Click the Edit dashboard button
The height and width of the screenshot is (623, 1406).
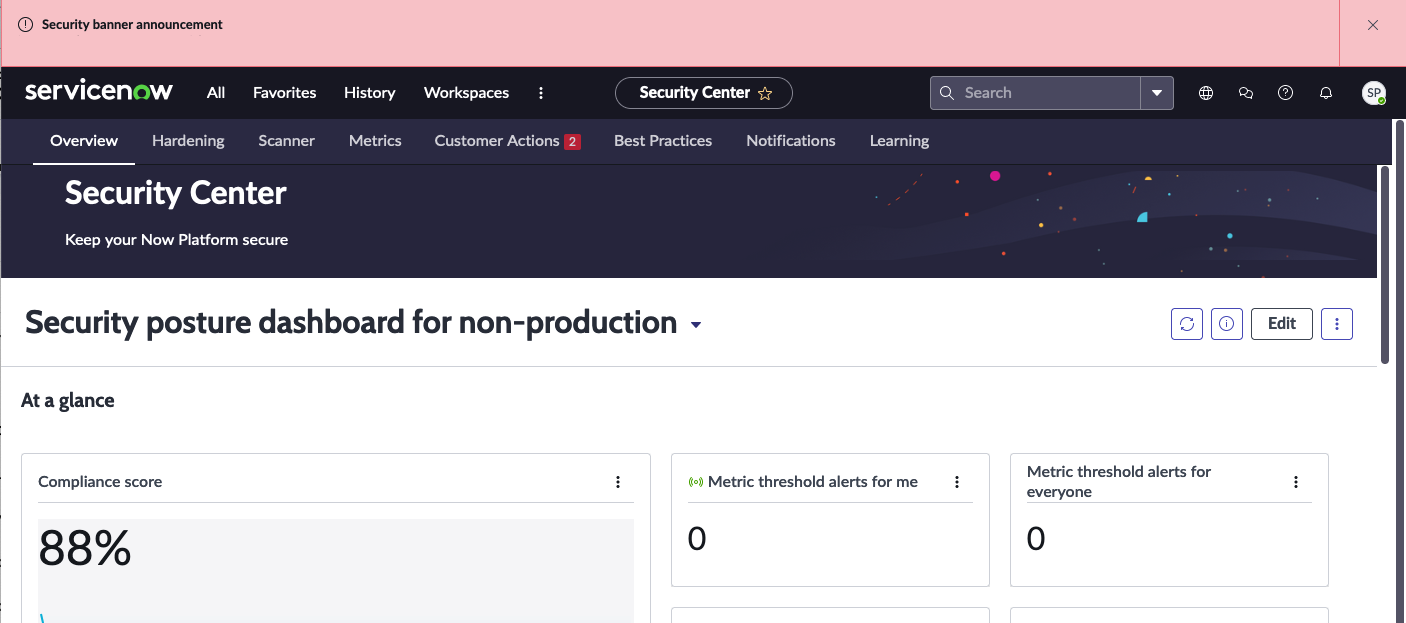pos(1282,324)
